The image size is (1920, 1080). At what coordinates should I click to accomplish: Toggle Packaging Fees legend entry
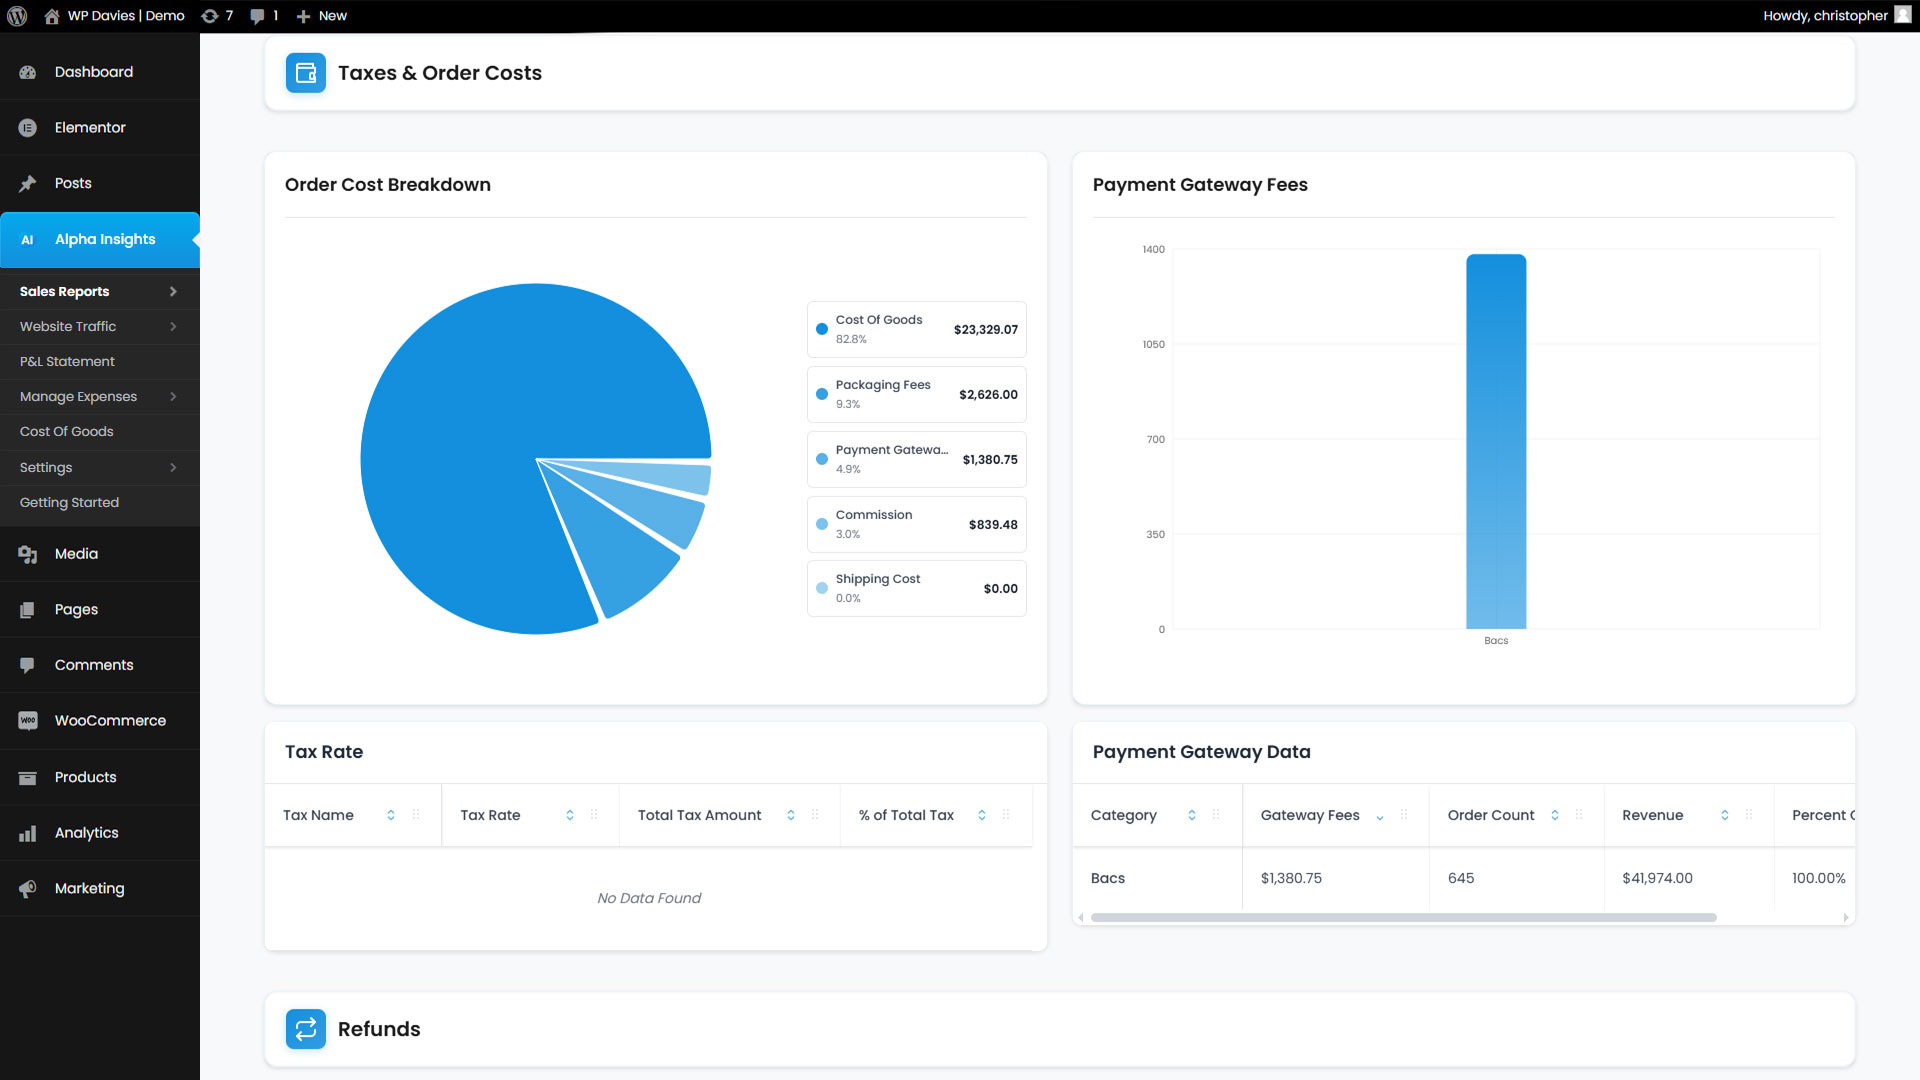point(916,394)
